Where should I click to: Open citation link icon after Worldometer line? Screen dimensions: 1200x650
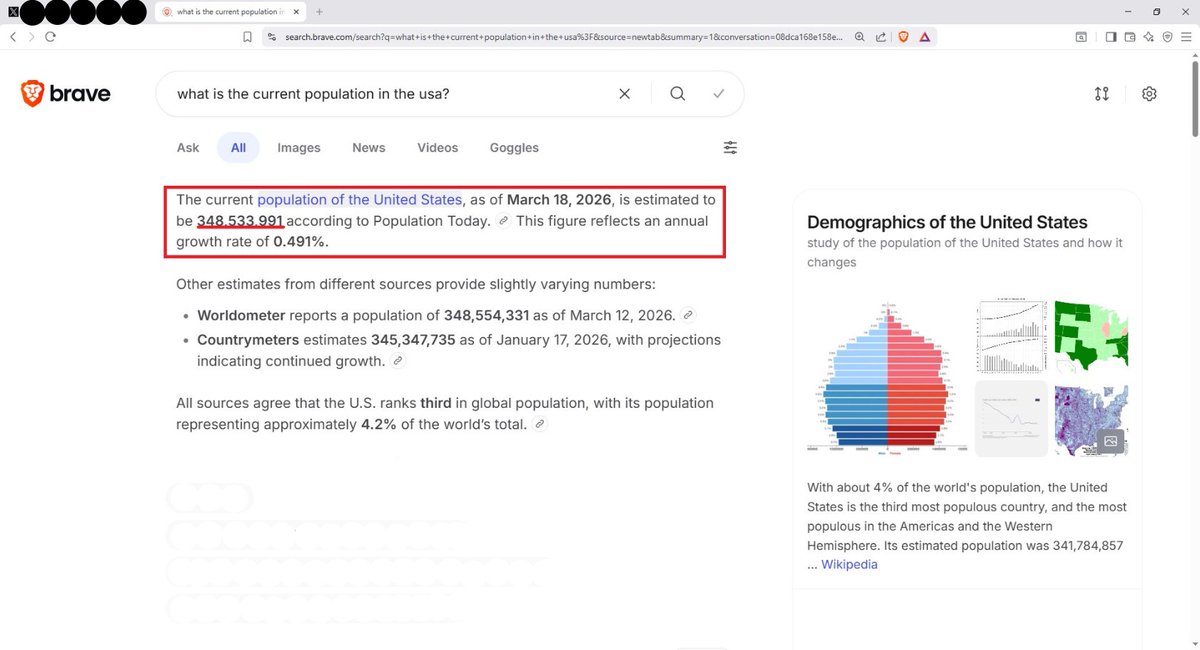pyautogui.click(x=687, y=315)
